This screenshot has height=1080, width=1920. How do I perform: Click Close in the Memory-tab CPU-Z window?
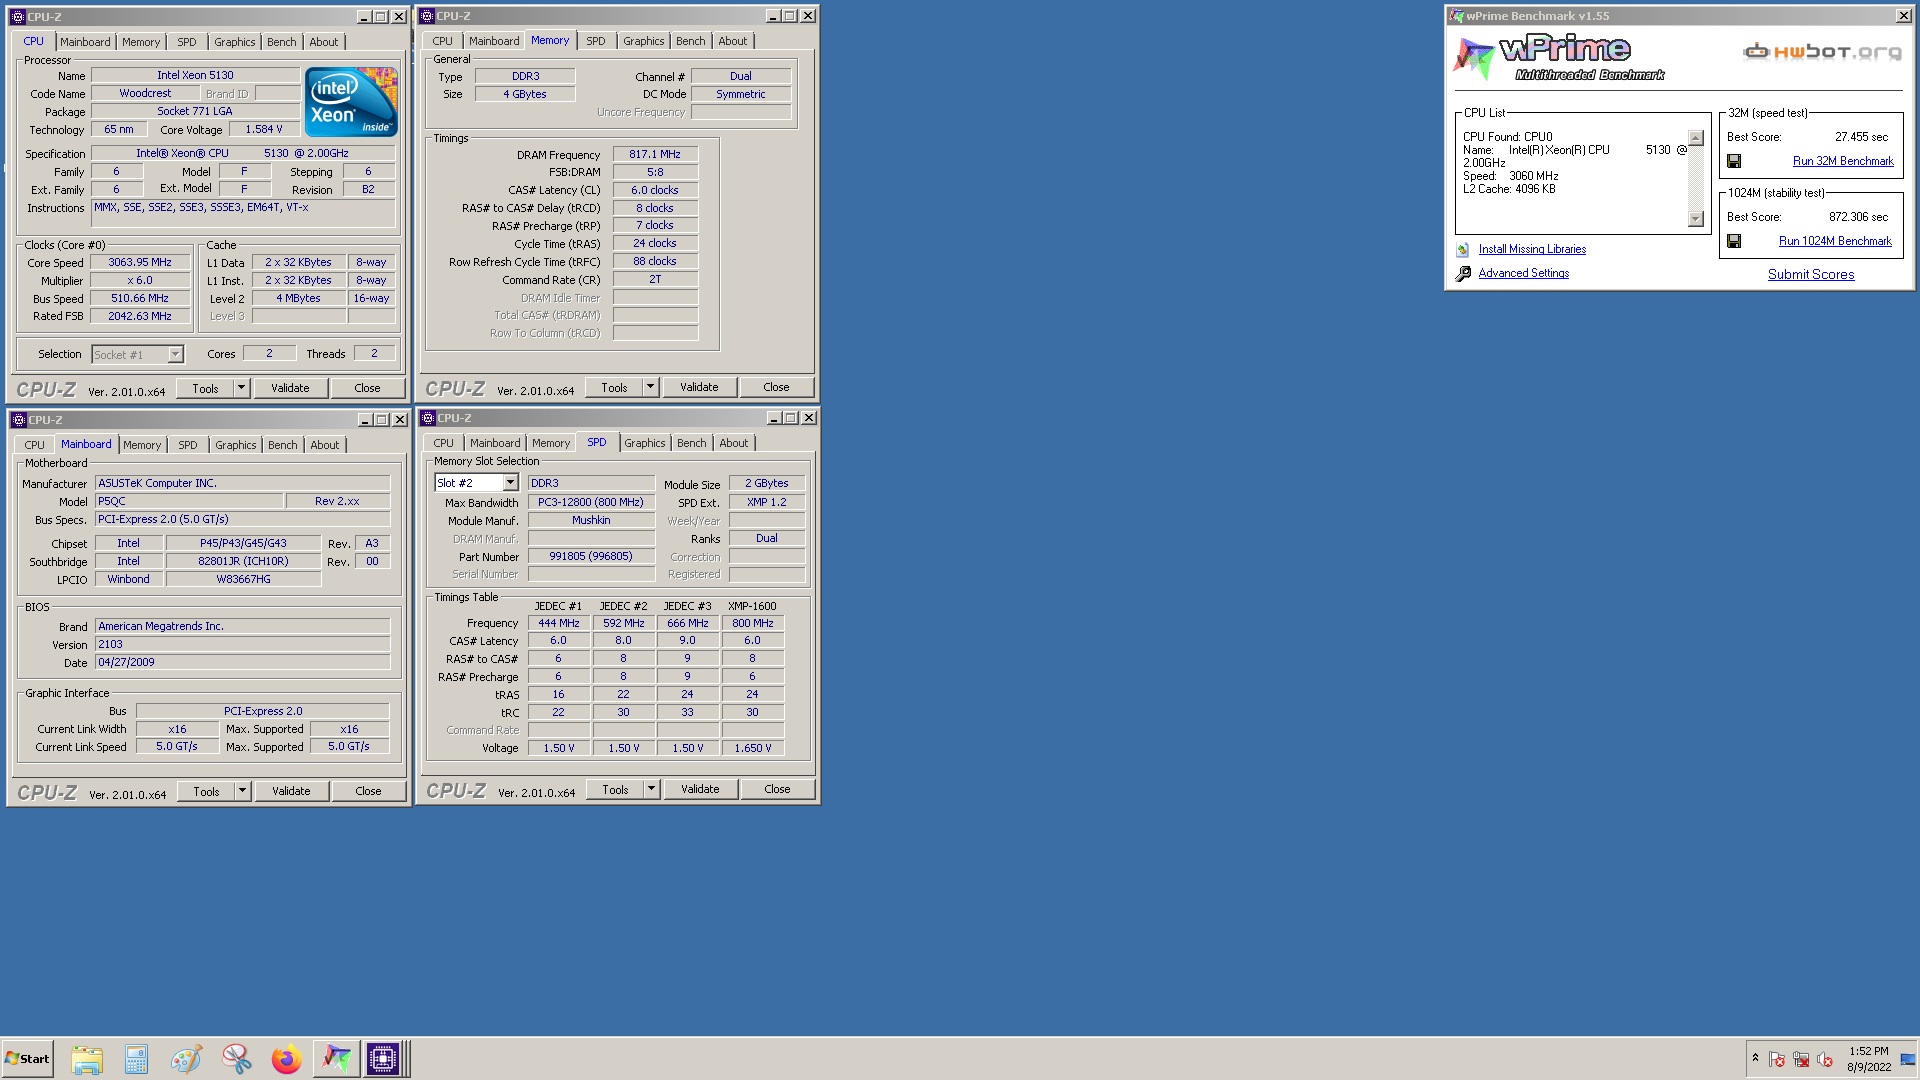pyautogui.click(x=776, y=387)
